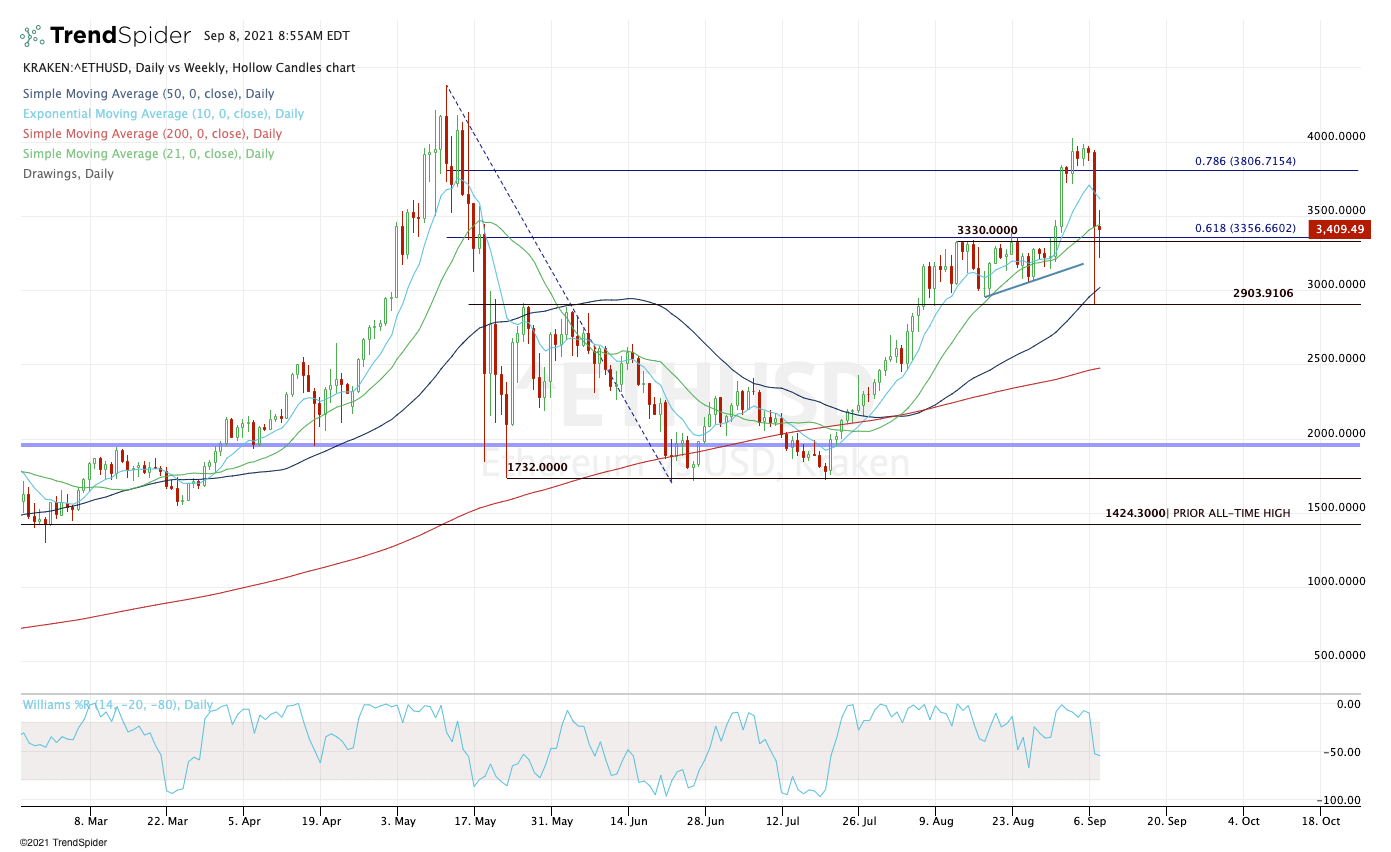Click the 3,409.49 last price tag
The image size is (1391, 852).
tap(1340, 229)
